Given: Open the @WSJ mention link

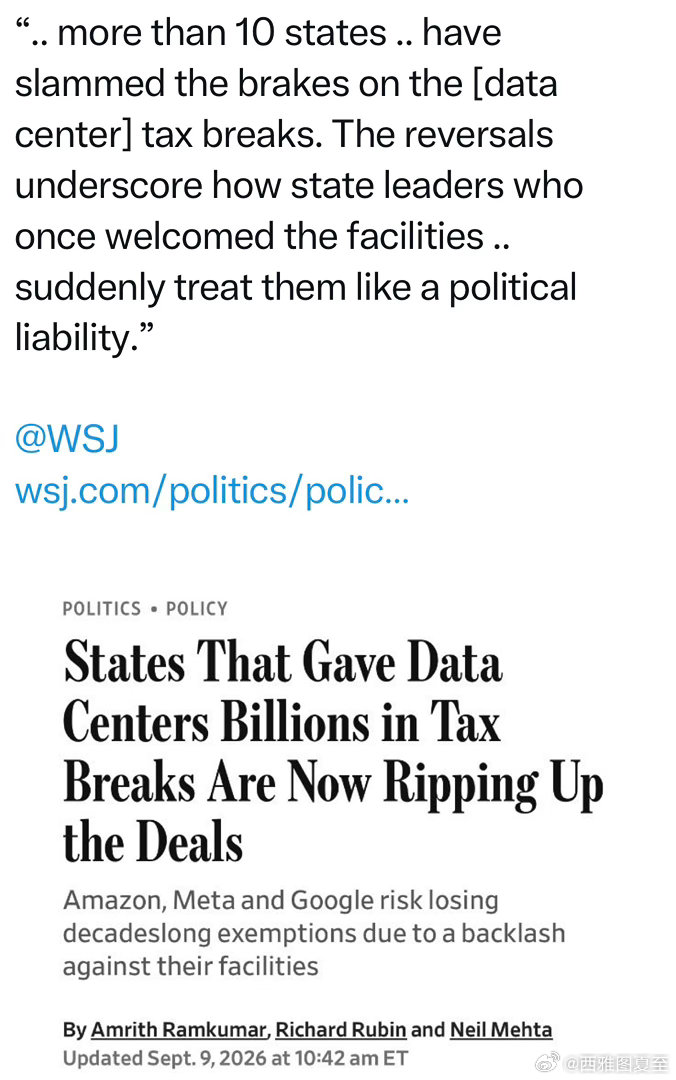Looking at the screenshot, I should click(67, 439).
